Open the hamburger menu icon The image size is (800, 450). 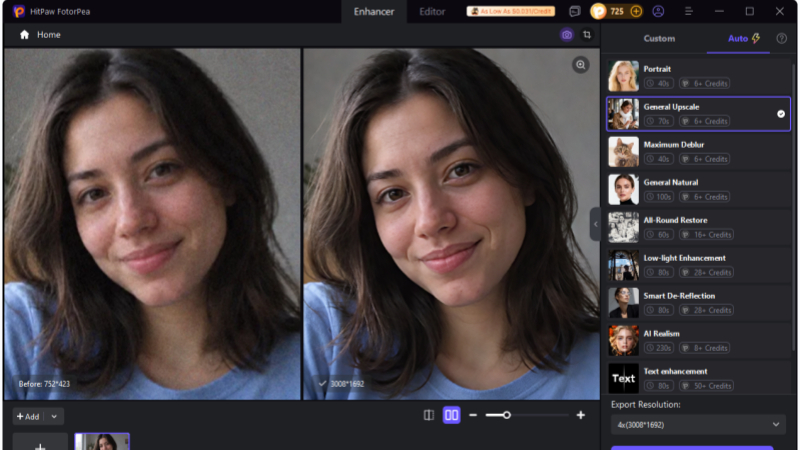(x=688, y=11)
